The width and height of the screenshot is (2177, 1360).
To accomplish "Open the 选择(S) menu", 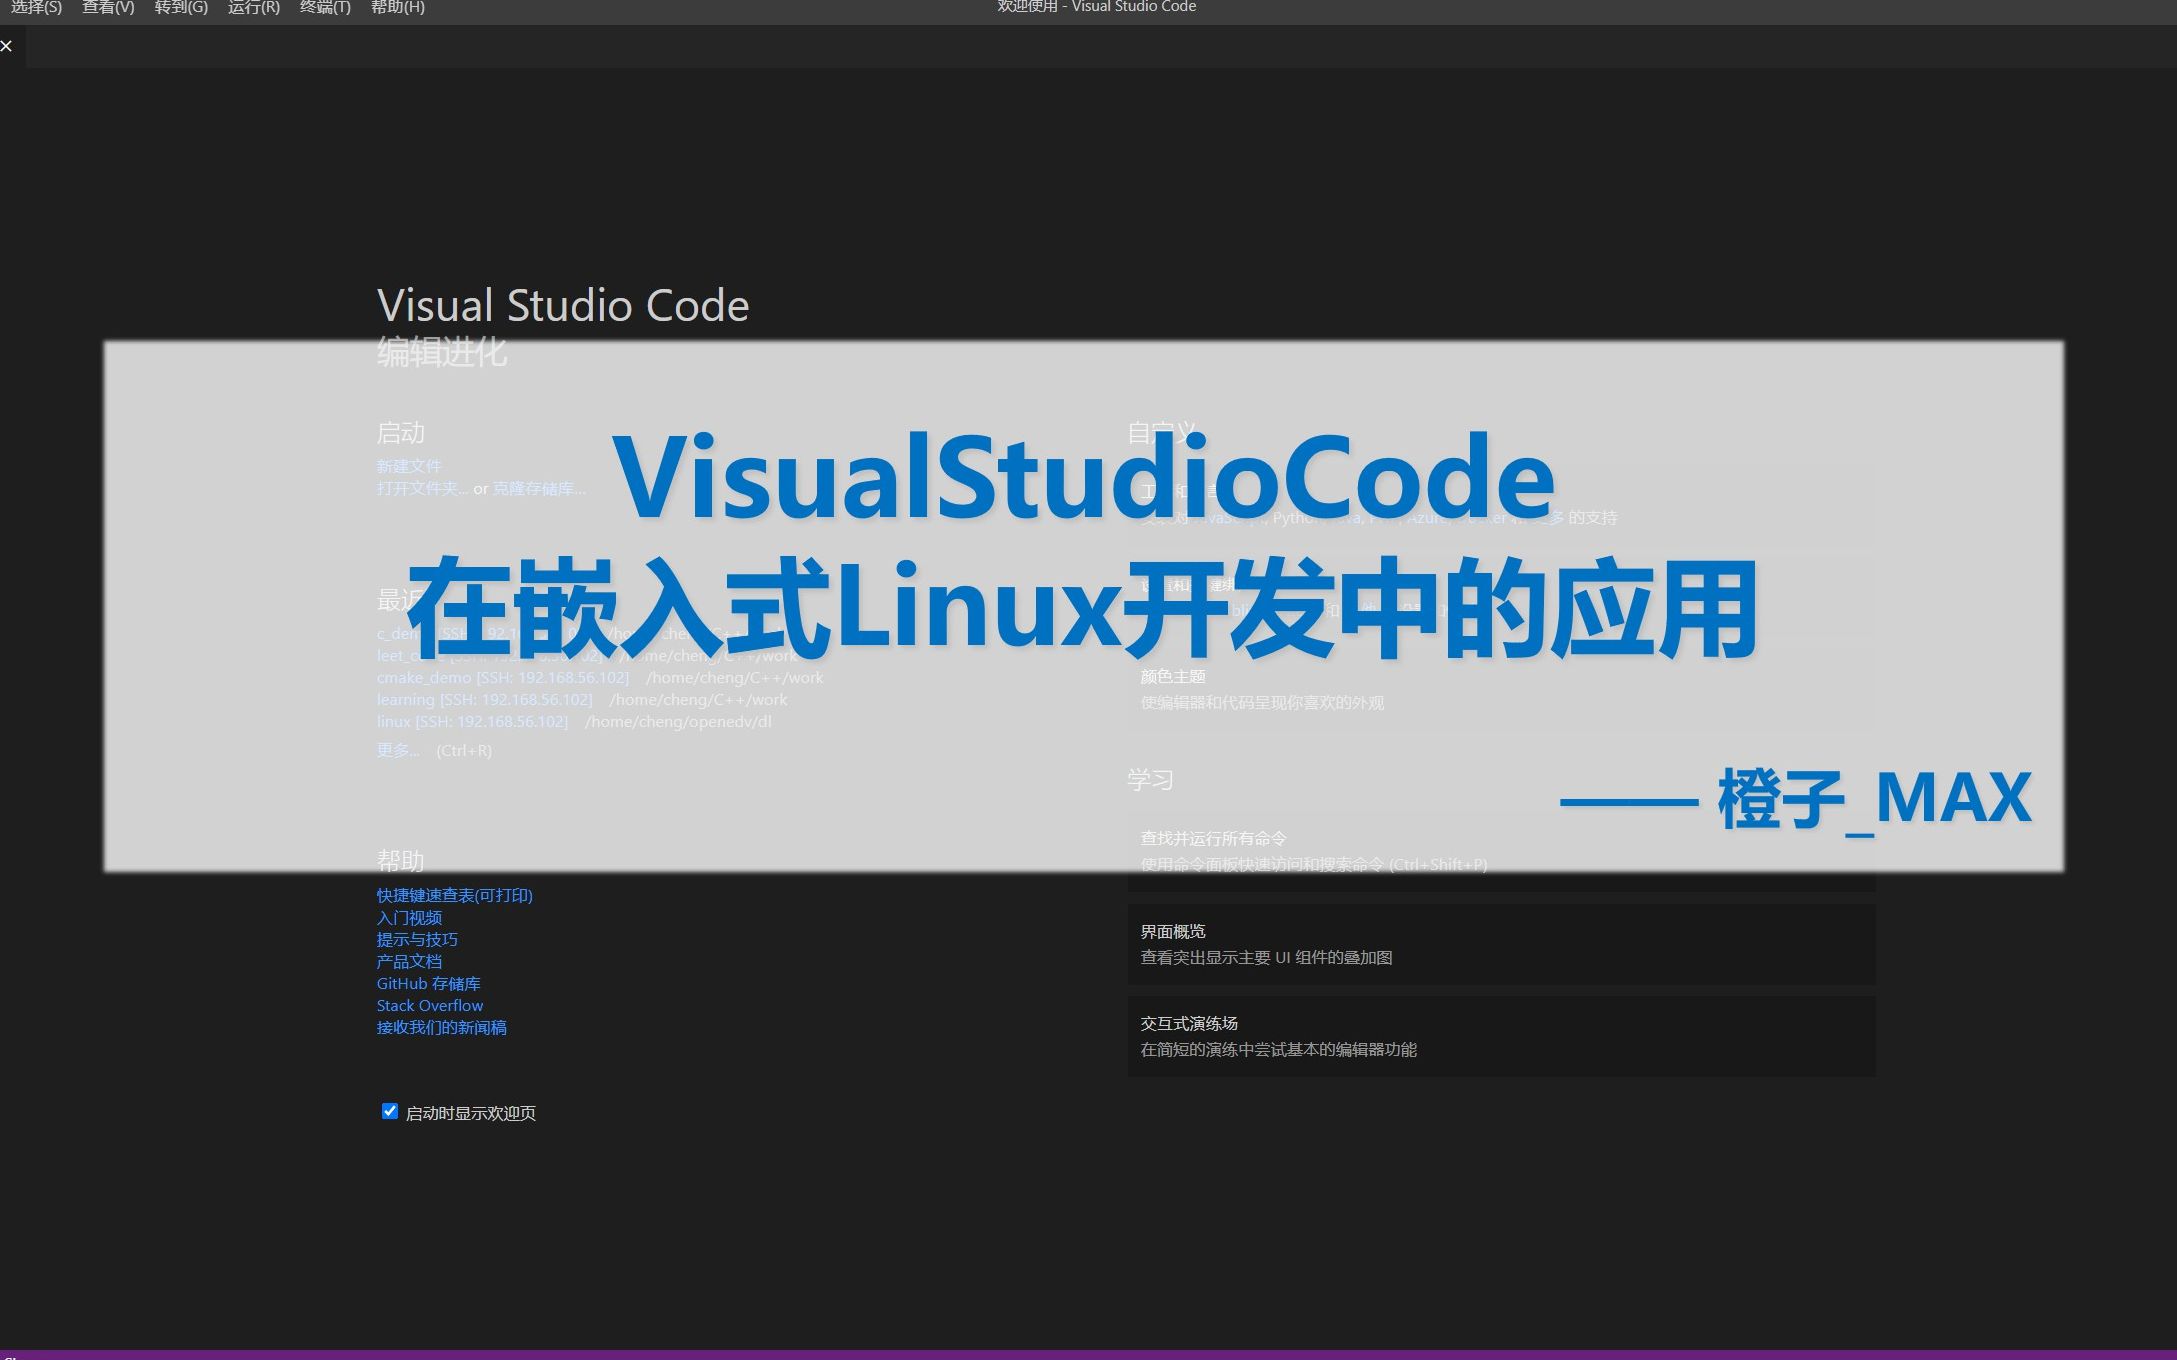I will [36, 8].
